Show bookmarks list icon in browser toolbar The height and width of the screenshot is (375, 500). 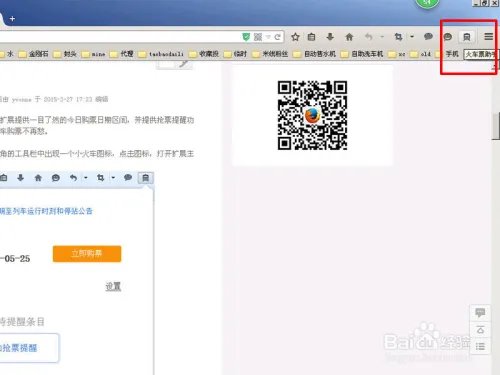point(312,37)
